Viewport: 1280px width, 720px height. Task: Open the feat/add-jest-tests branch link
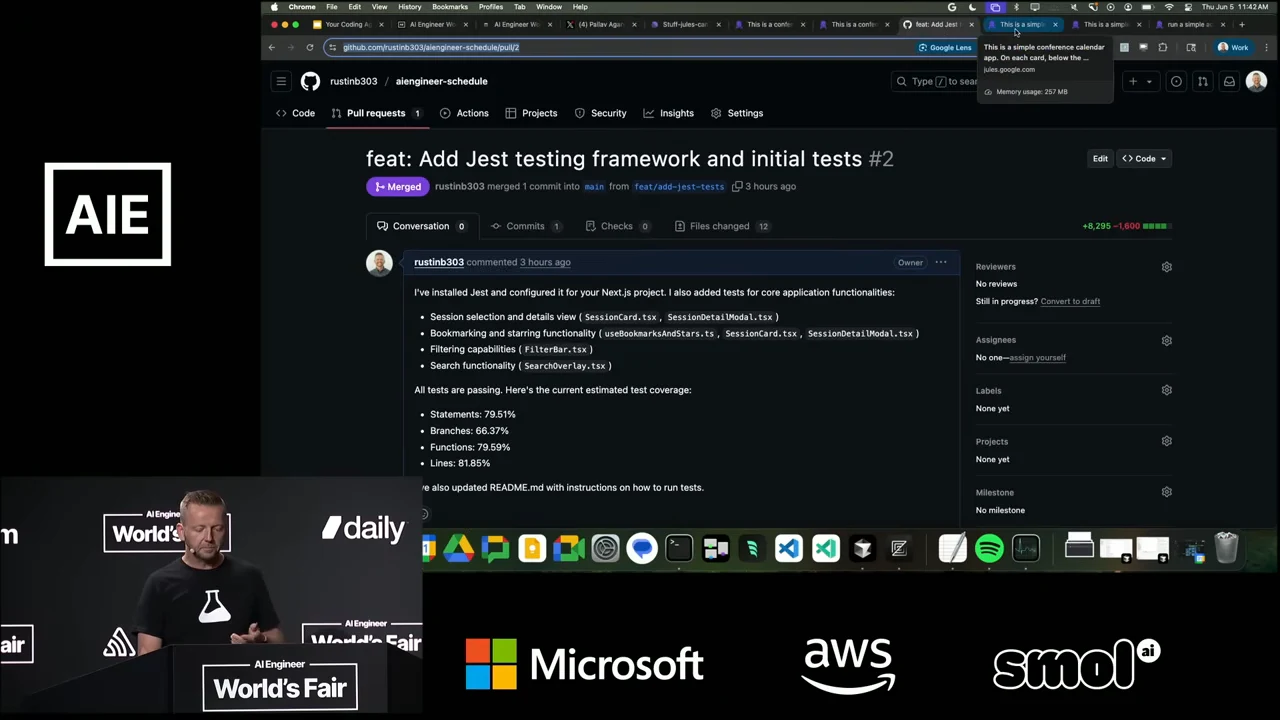click(679, 187)
